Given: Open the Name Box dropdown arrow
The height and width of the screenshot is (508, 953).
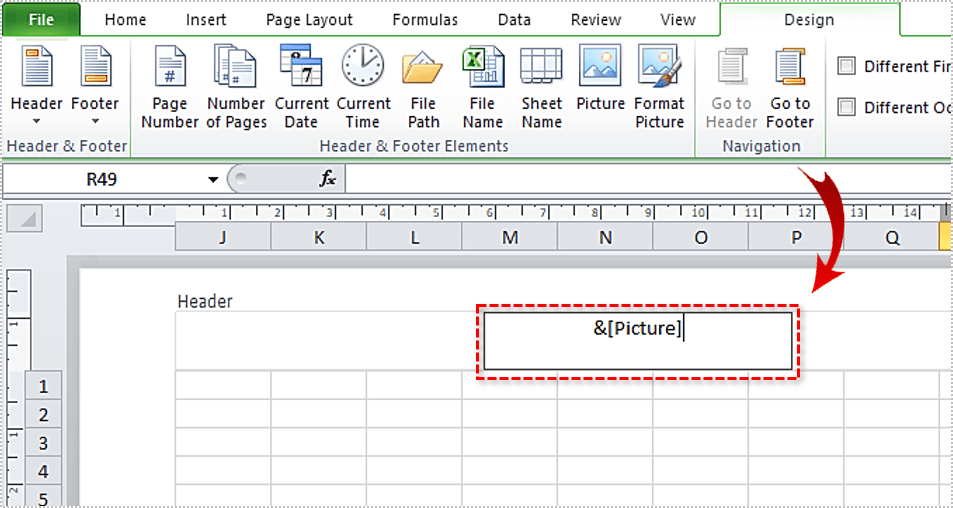Looking at the screenshot, I should point(213,180).
